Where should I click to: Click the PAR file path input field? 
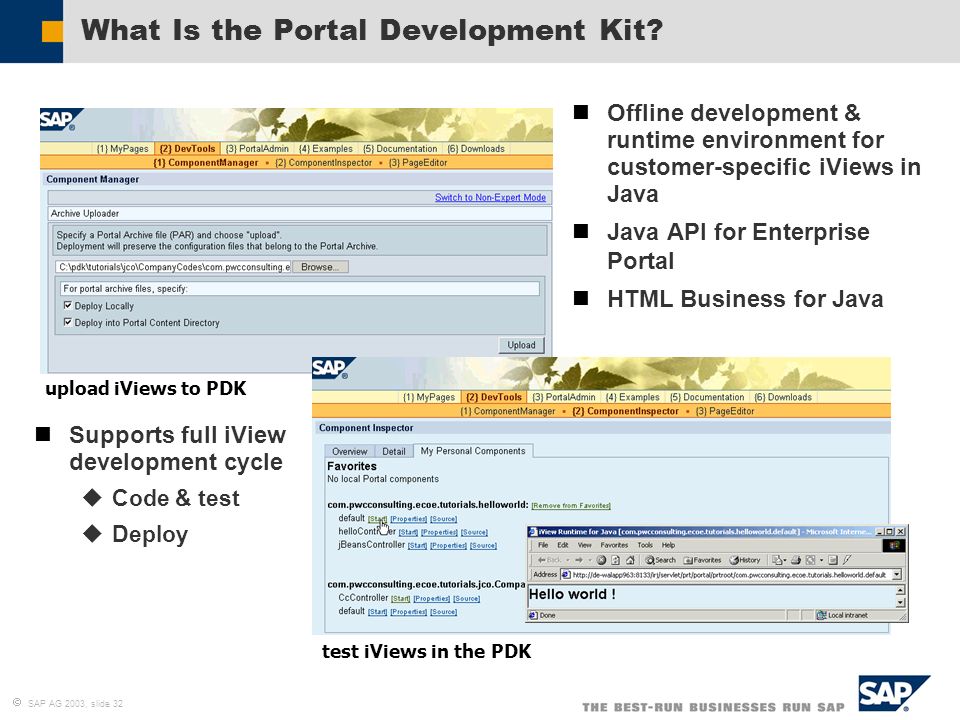click(173, 267)
